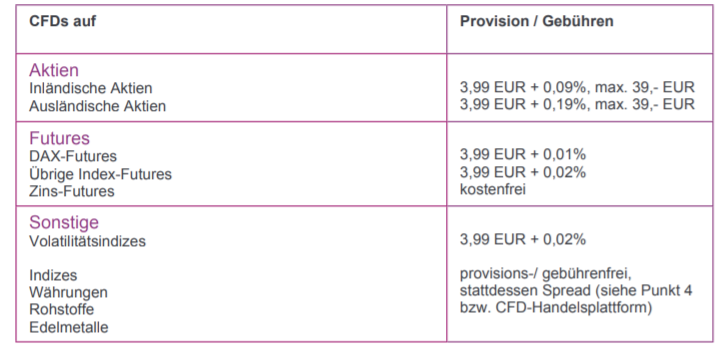Select the purple 'Futures' section heading

[60, 138]
